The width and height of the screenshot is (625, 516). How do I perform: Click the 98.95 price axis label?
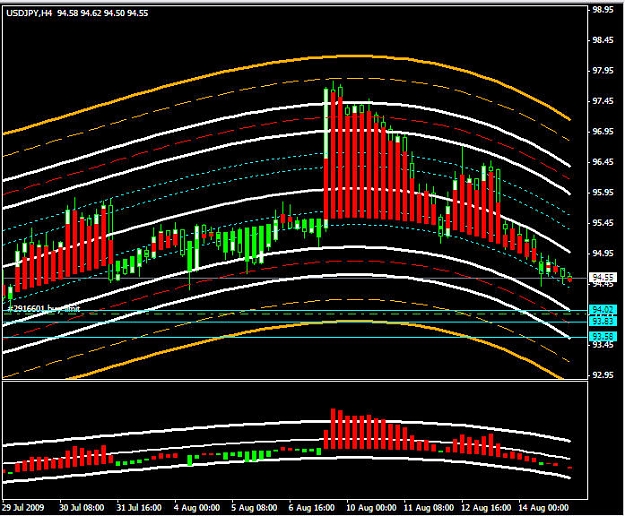click(603, 10)
